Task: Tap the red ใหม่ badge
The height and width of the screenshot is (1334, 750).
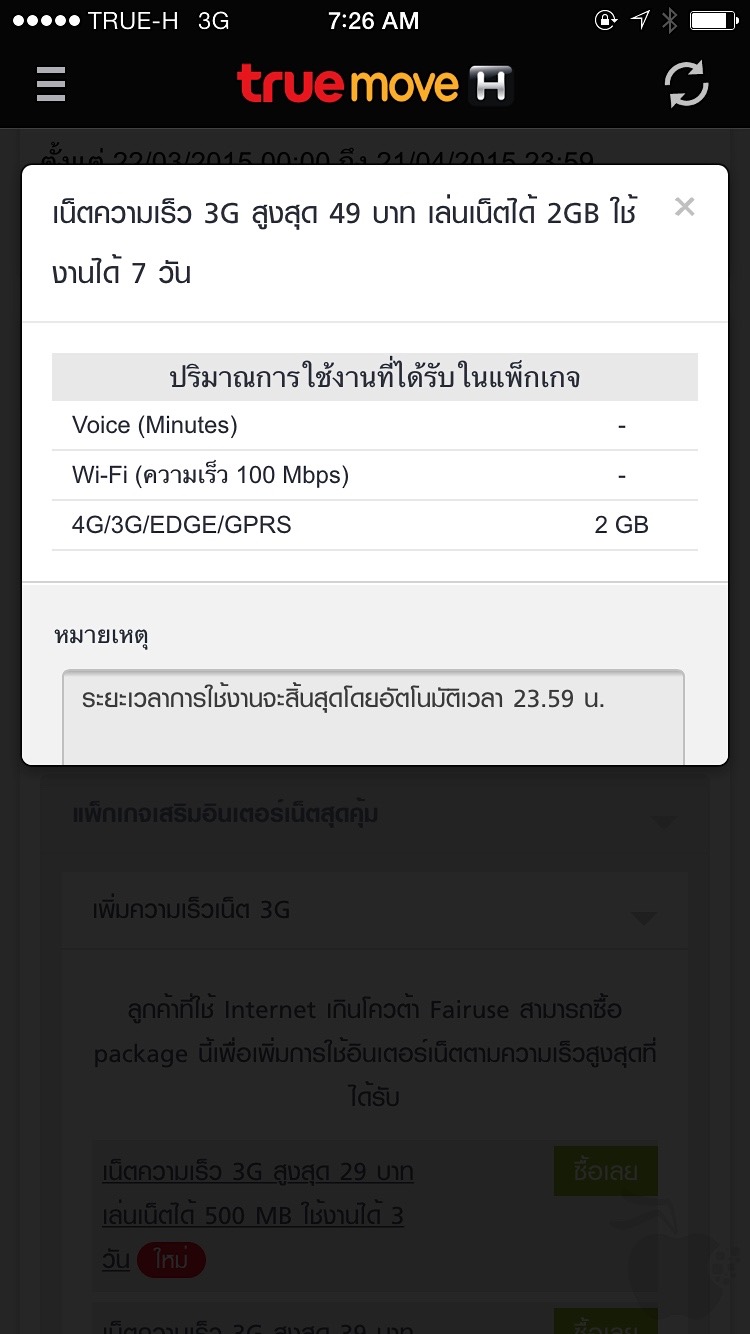Action: [171, 1261]
